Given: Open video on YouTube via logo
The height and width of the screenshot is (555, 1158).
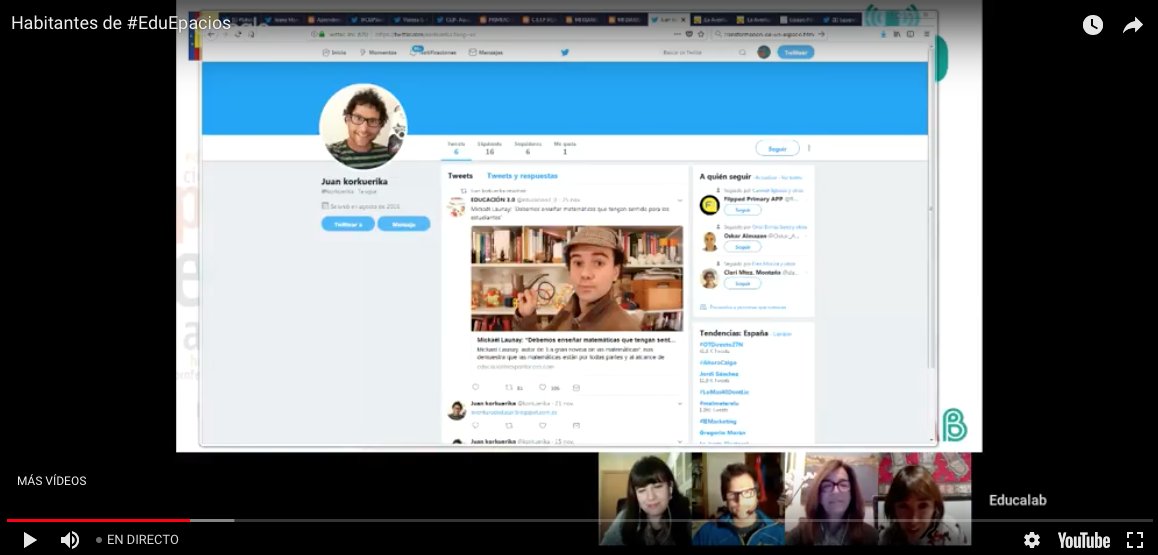Looking at the screenshot, I should [1083, 540].
